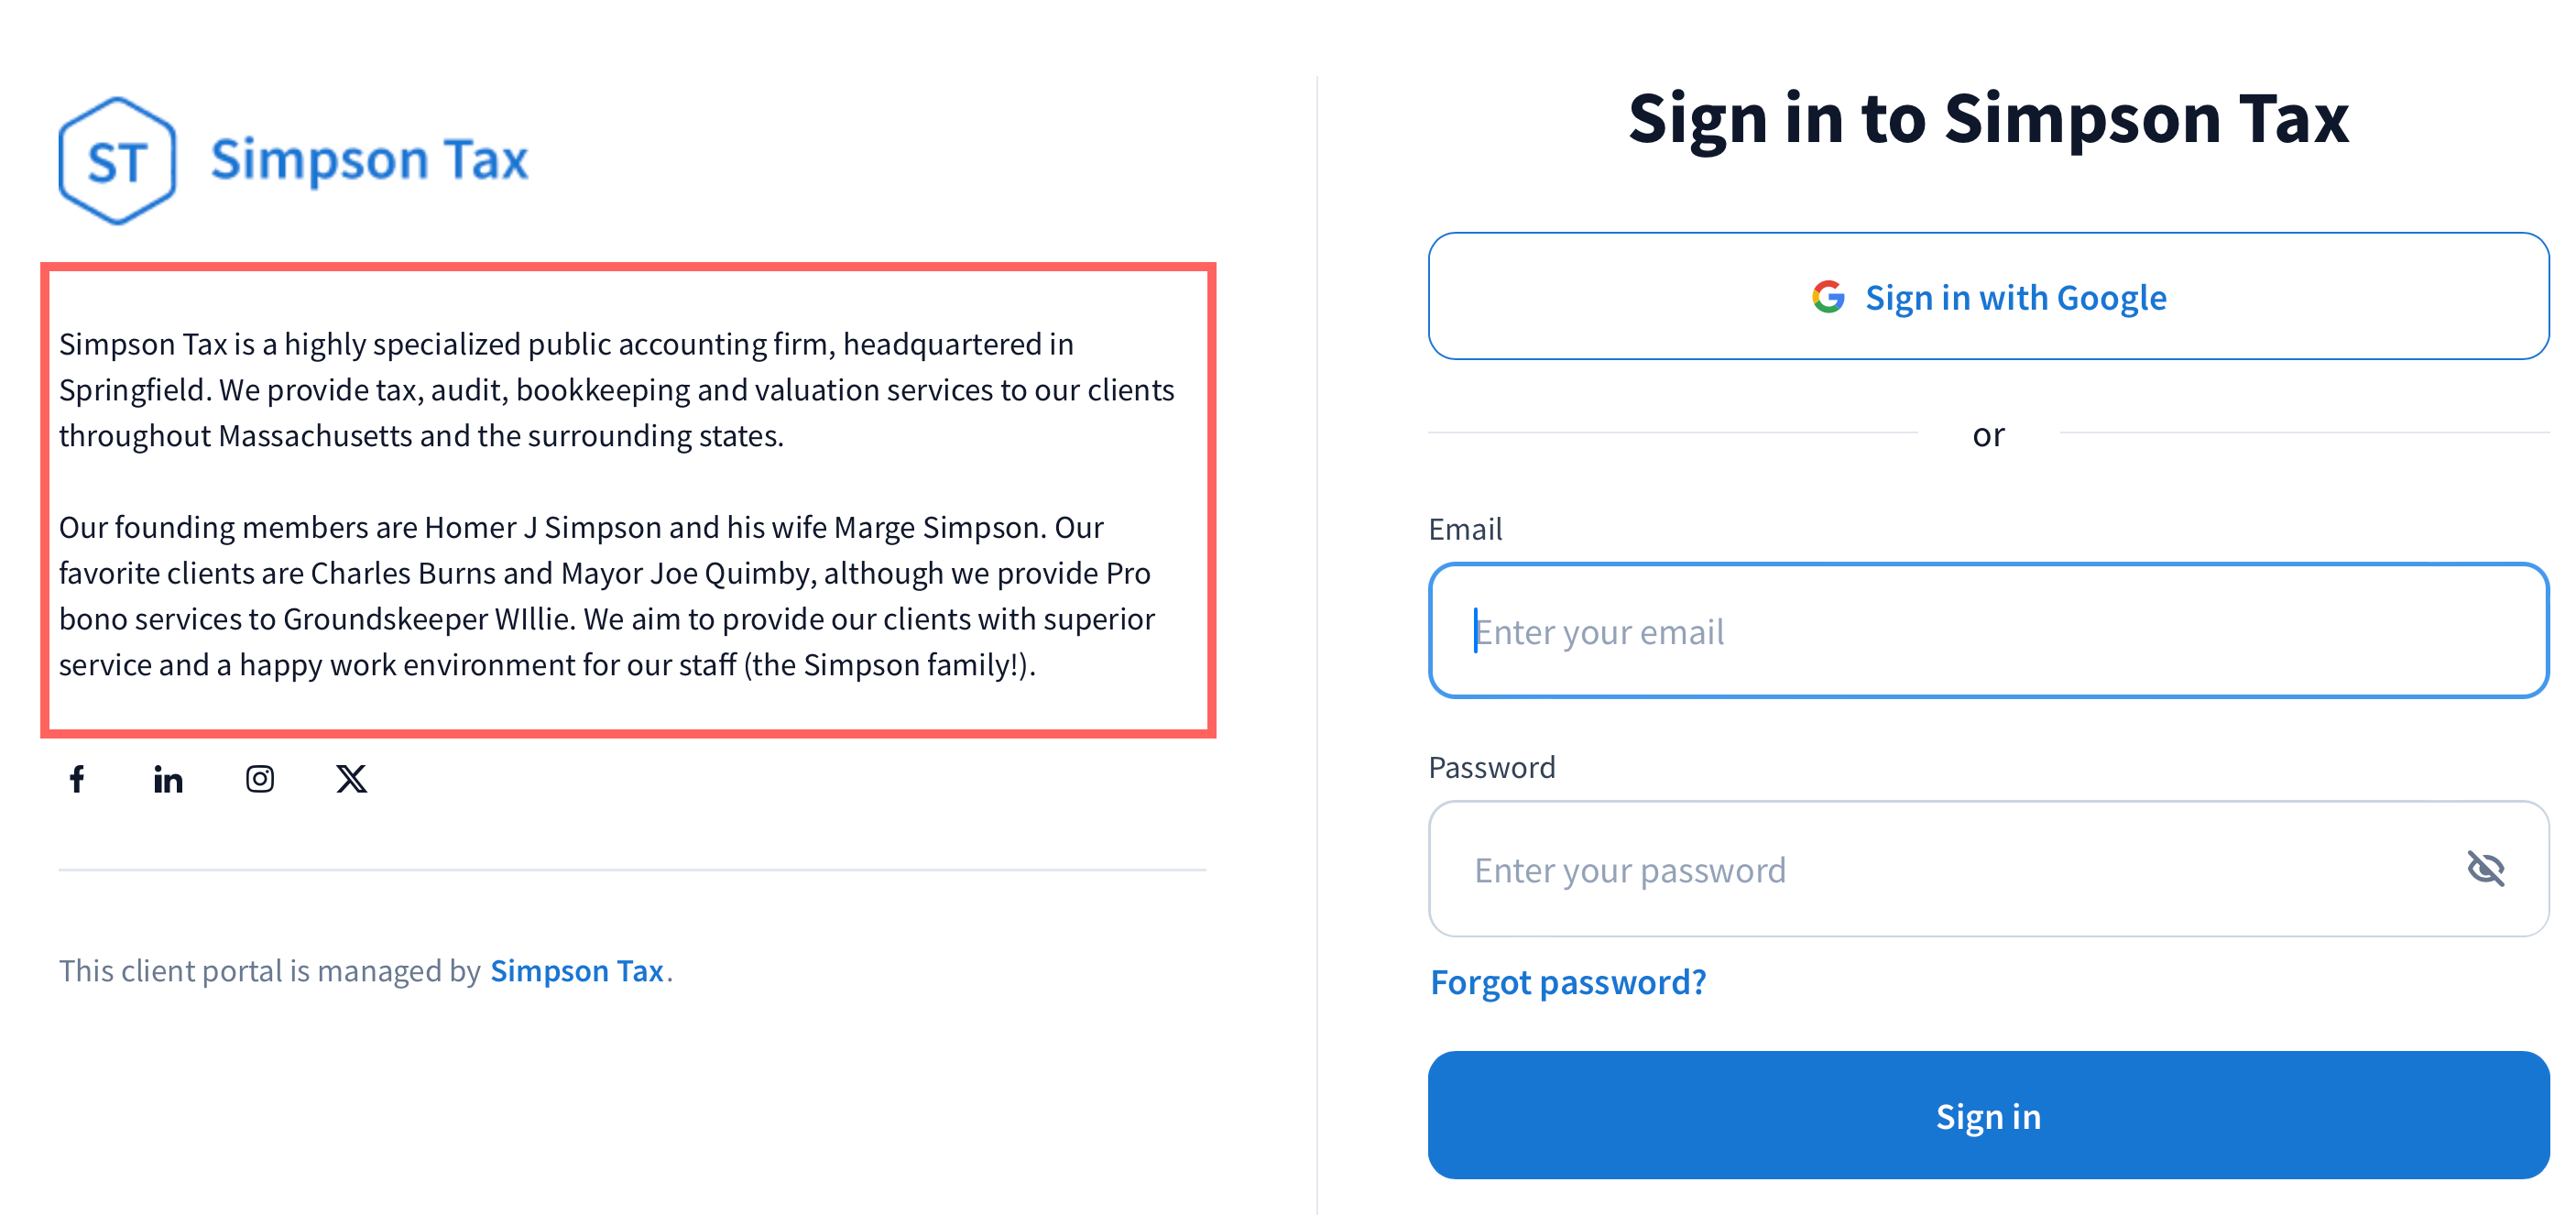
Task: Follow the Simpson Tax portal manager link
Action: click(577, 970)
